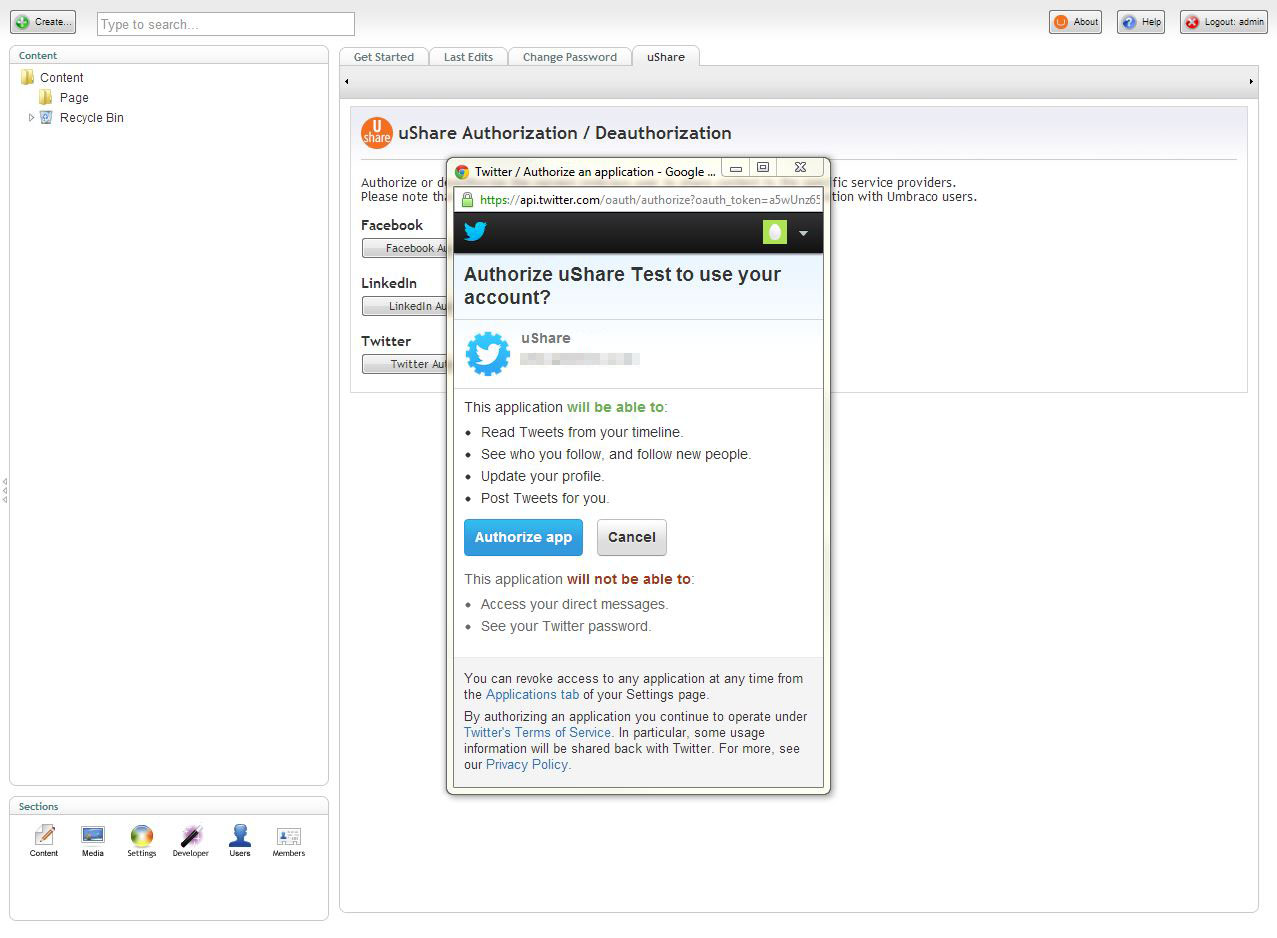This screenshot has height=938, width=1277.
Task: Click the Sections panel header
Action: 169,806
